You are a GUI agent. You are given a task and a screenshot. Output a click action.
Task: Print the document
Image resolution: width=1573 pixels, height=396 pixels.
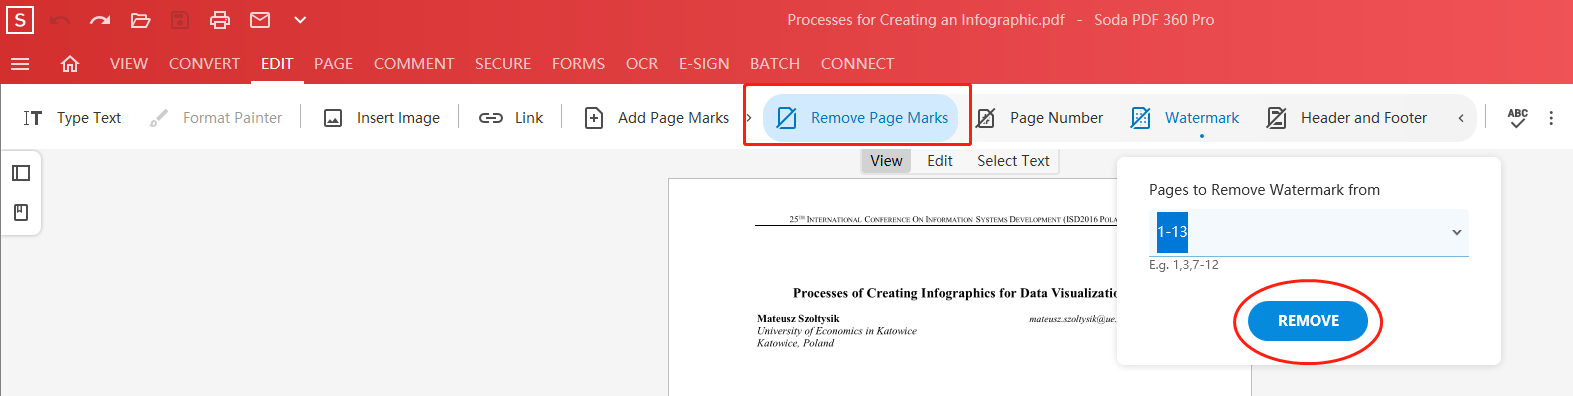point(220,20)
